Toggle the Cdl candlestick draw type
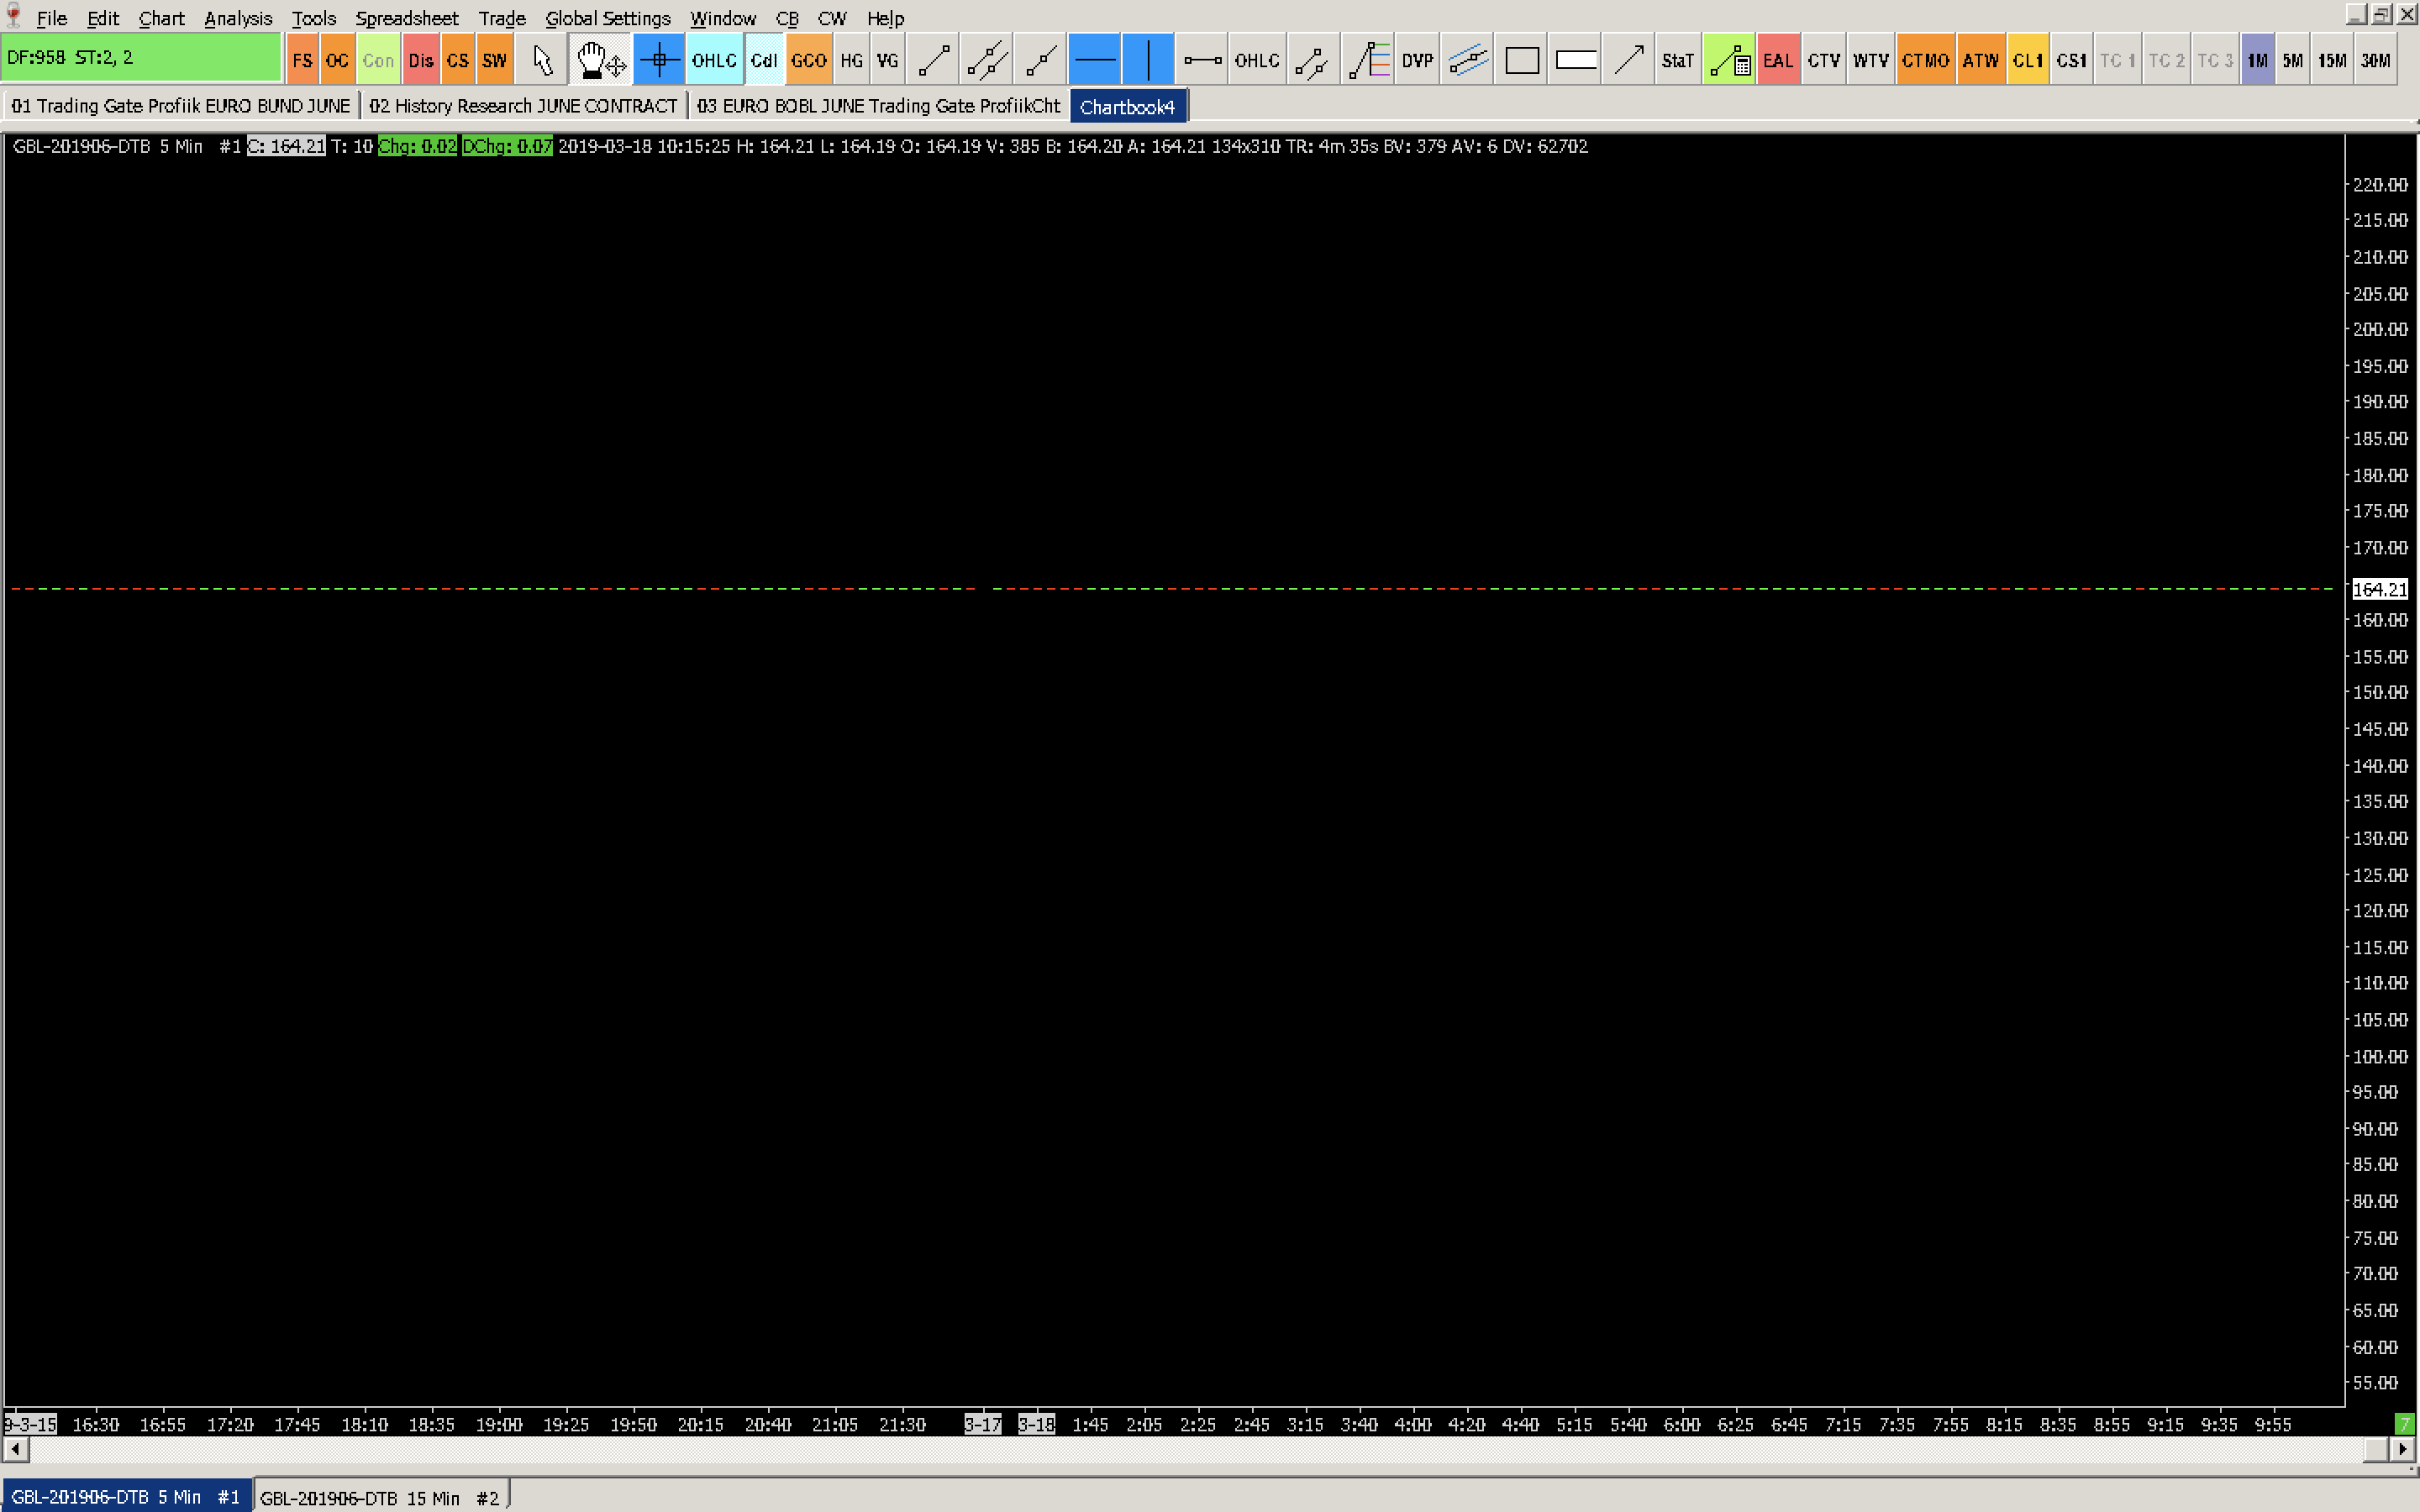 coord(764,60)
